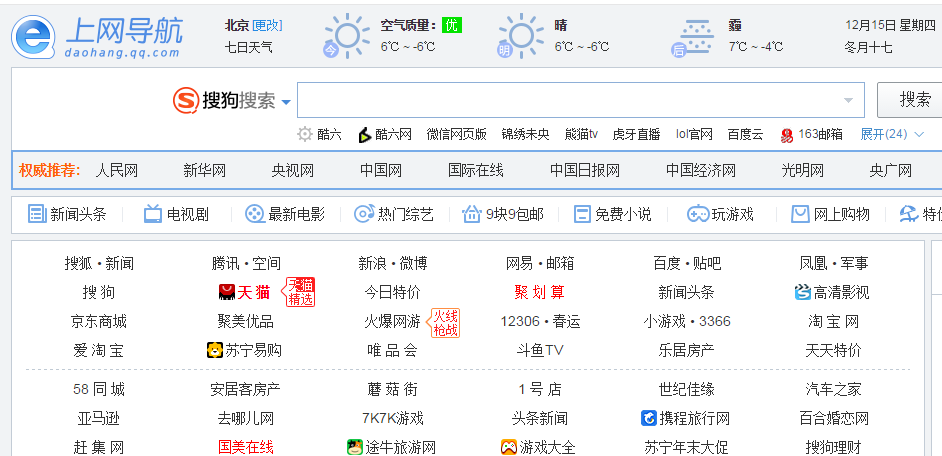The image size is (942, 456).
Task: Open the 腾讯·空间 site link
Action: click(x=246, y=263)
